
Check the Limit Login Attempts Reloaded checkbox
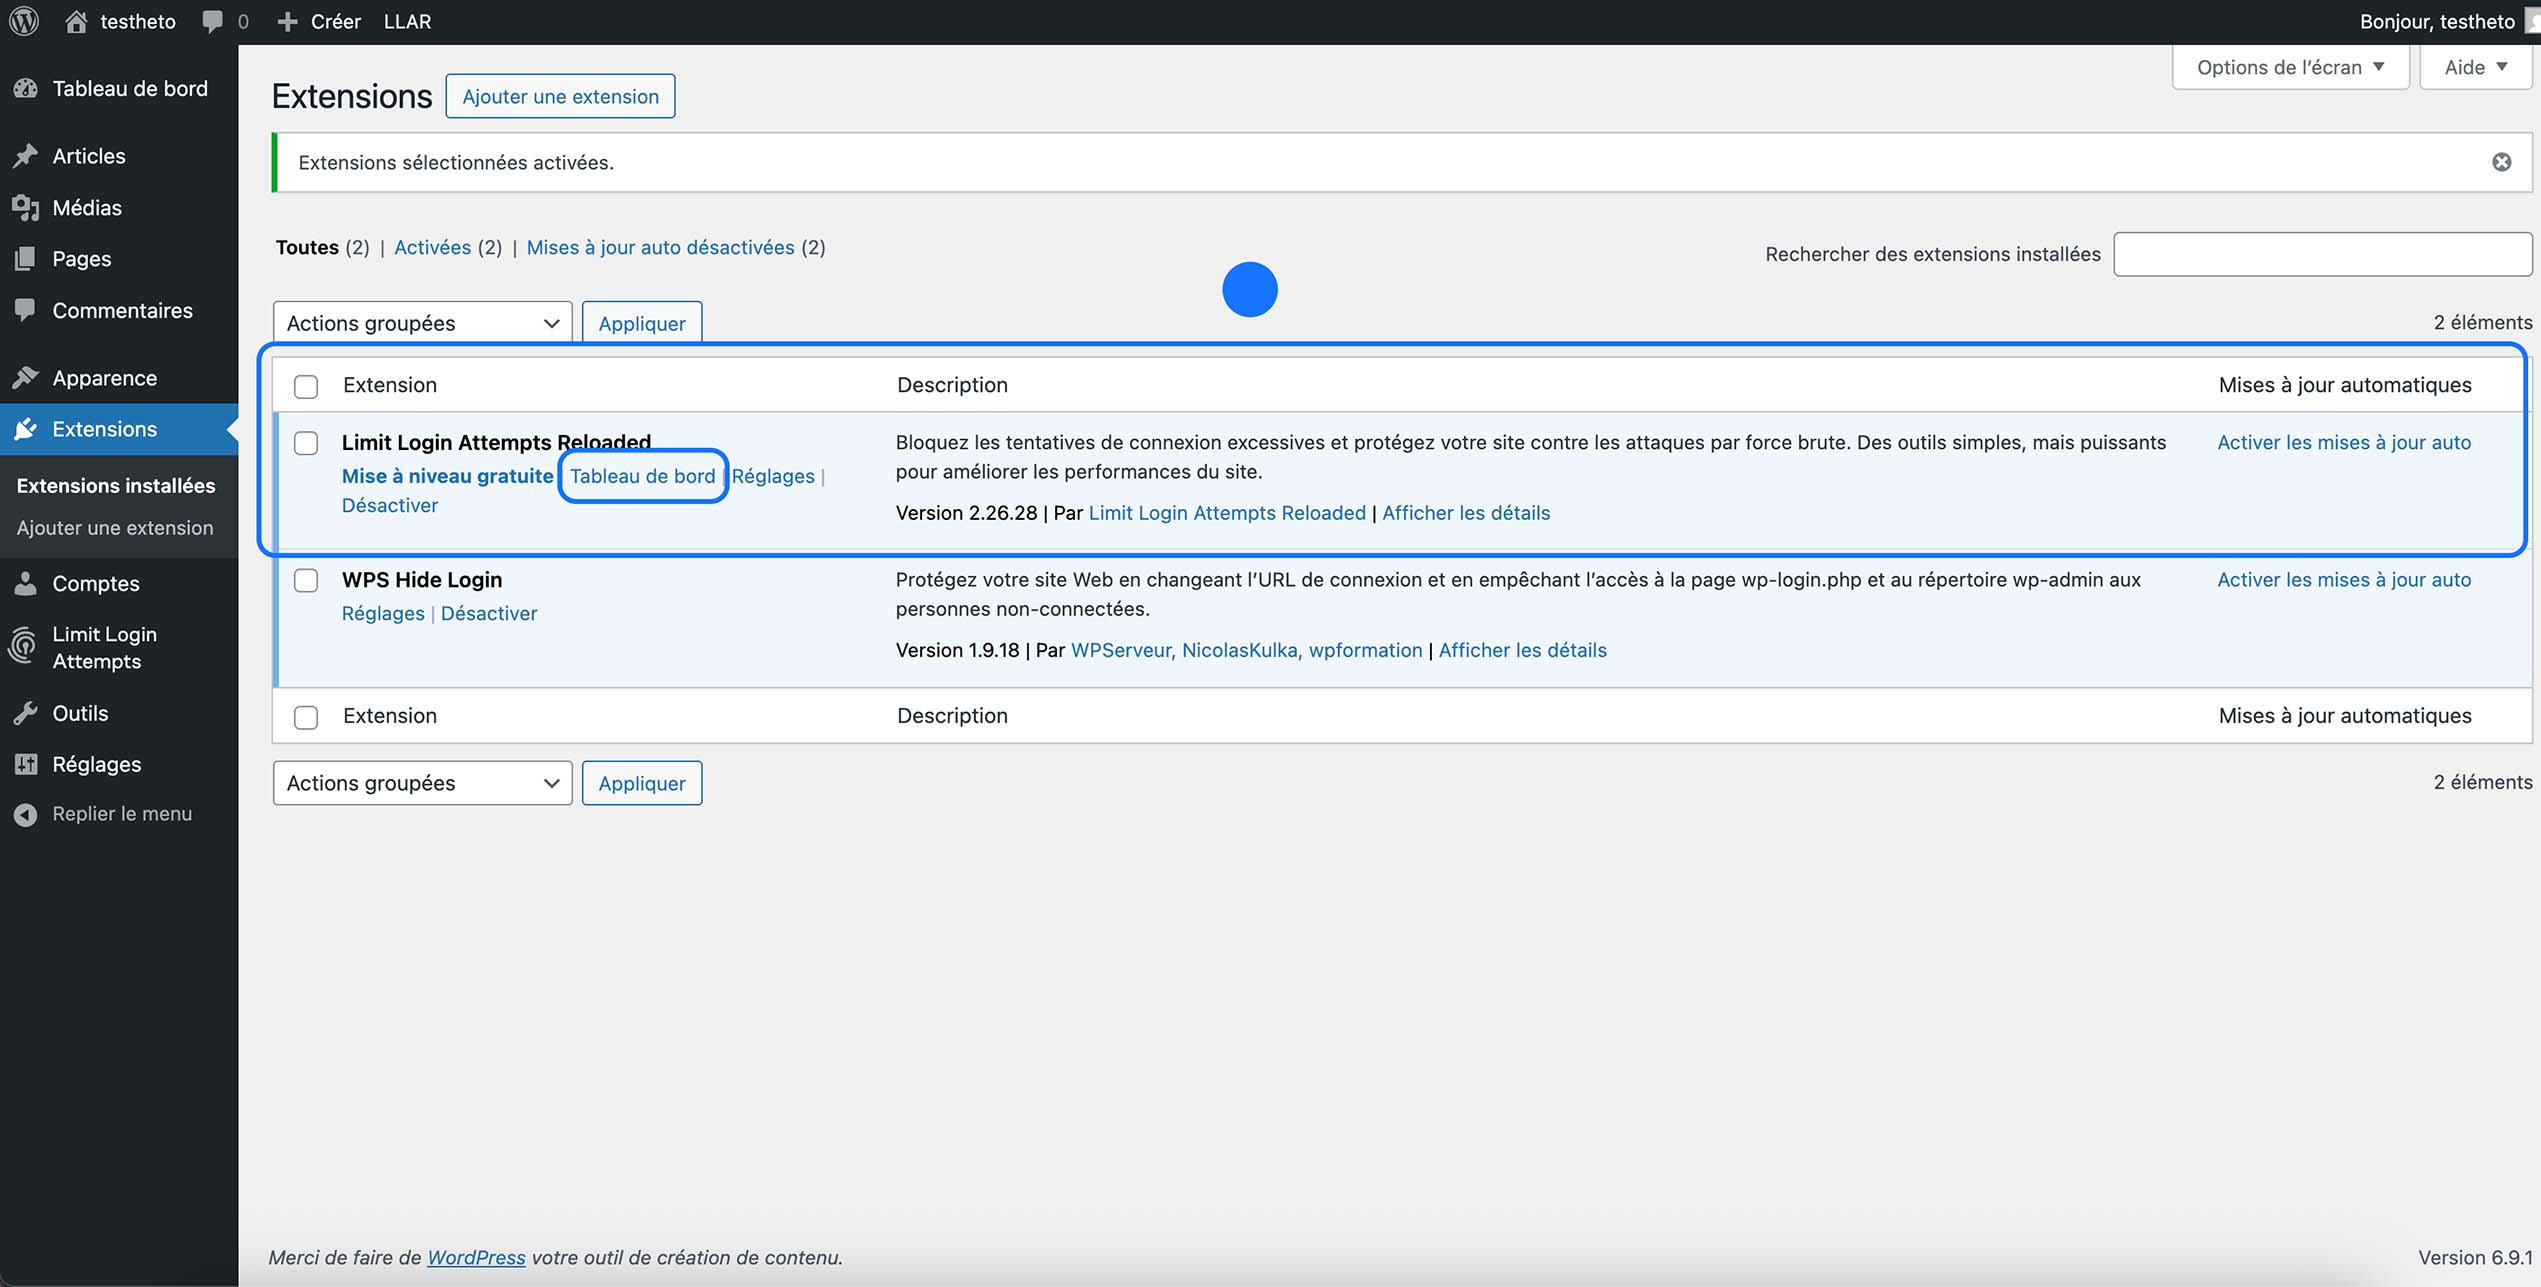coord(306,443)
